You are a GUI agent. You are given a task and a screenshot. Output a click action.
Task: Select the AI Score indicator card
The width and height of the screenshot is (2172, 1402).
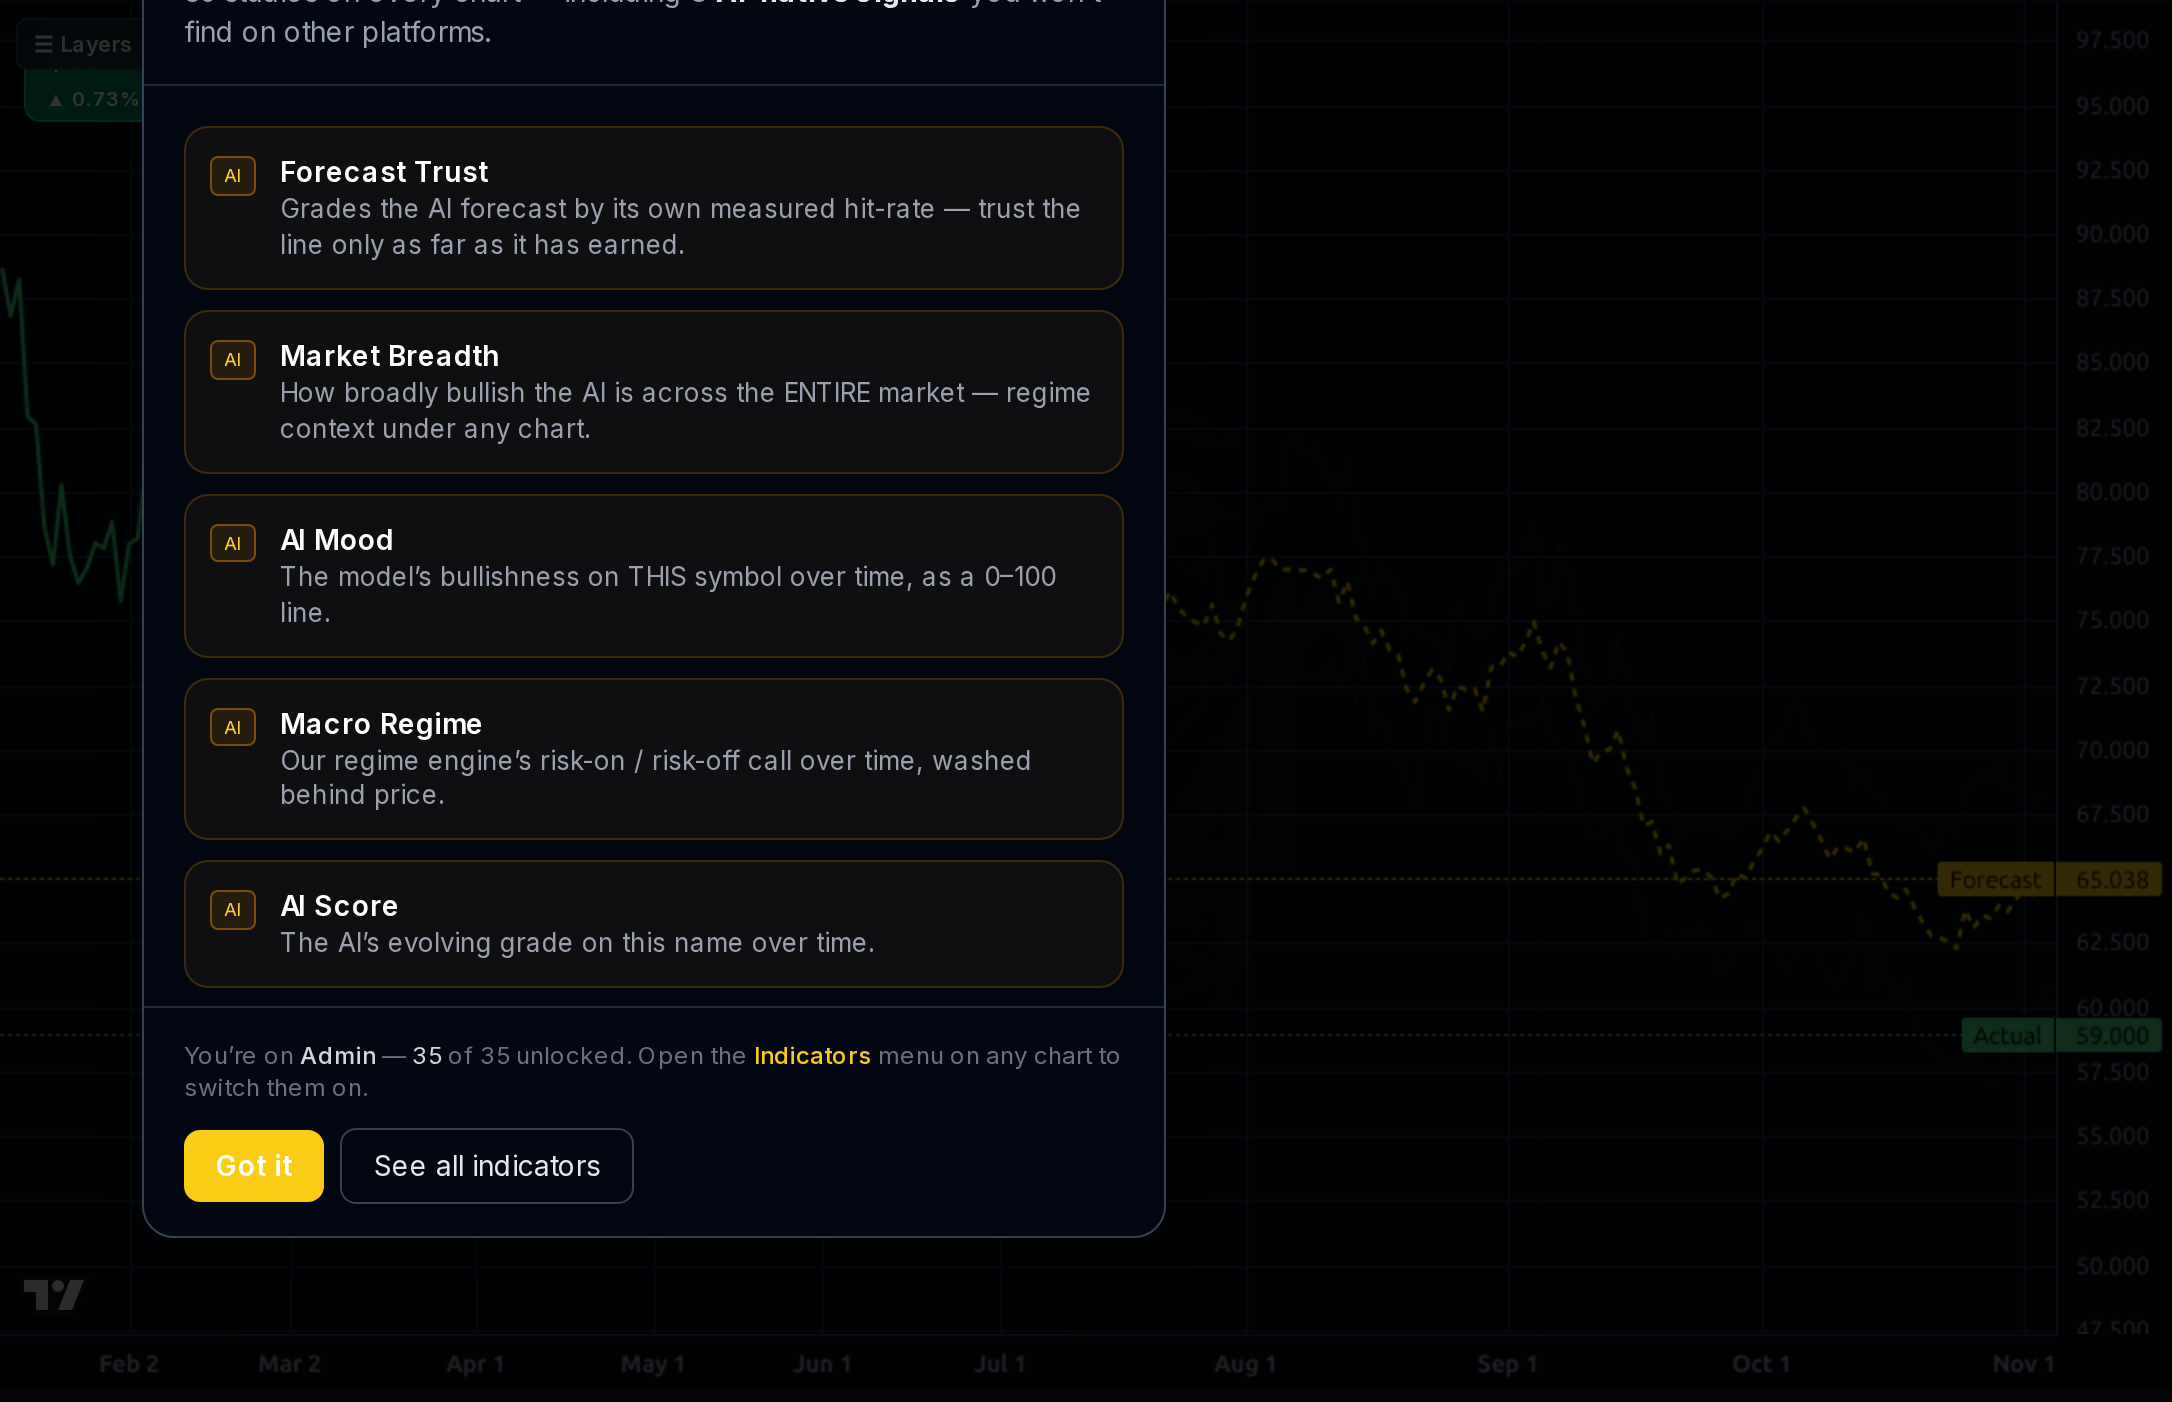point(654,924)
